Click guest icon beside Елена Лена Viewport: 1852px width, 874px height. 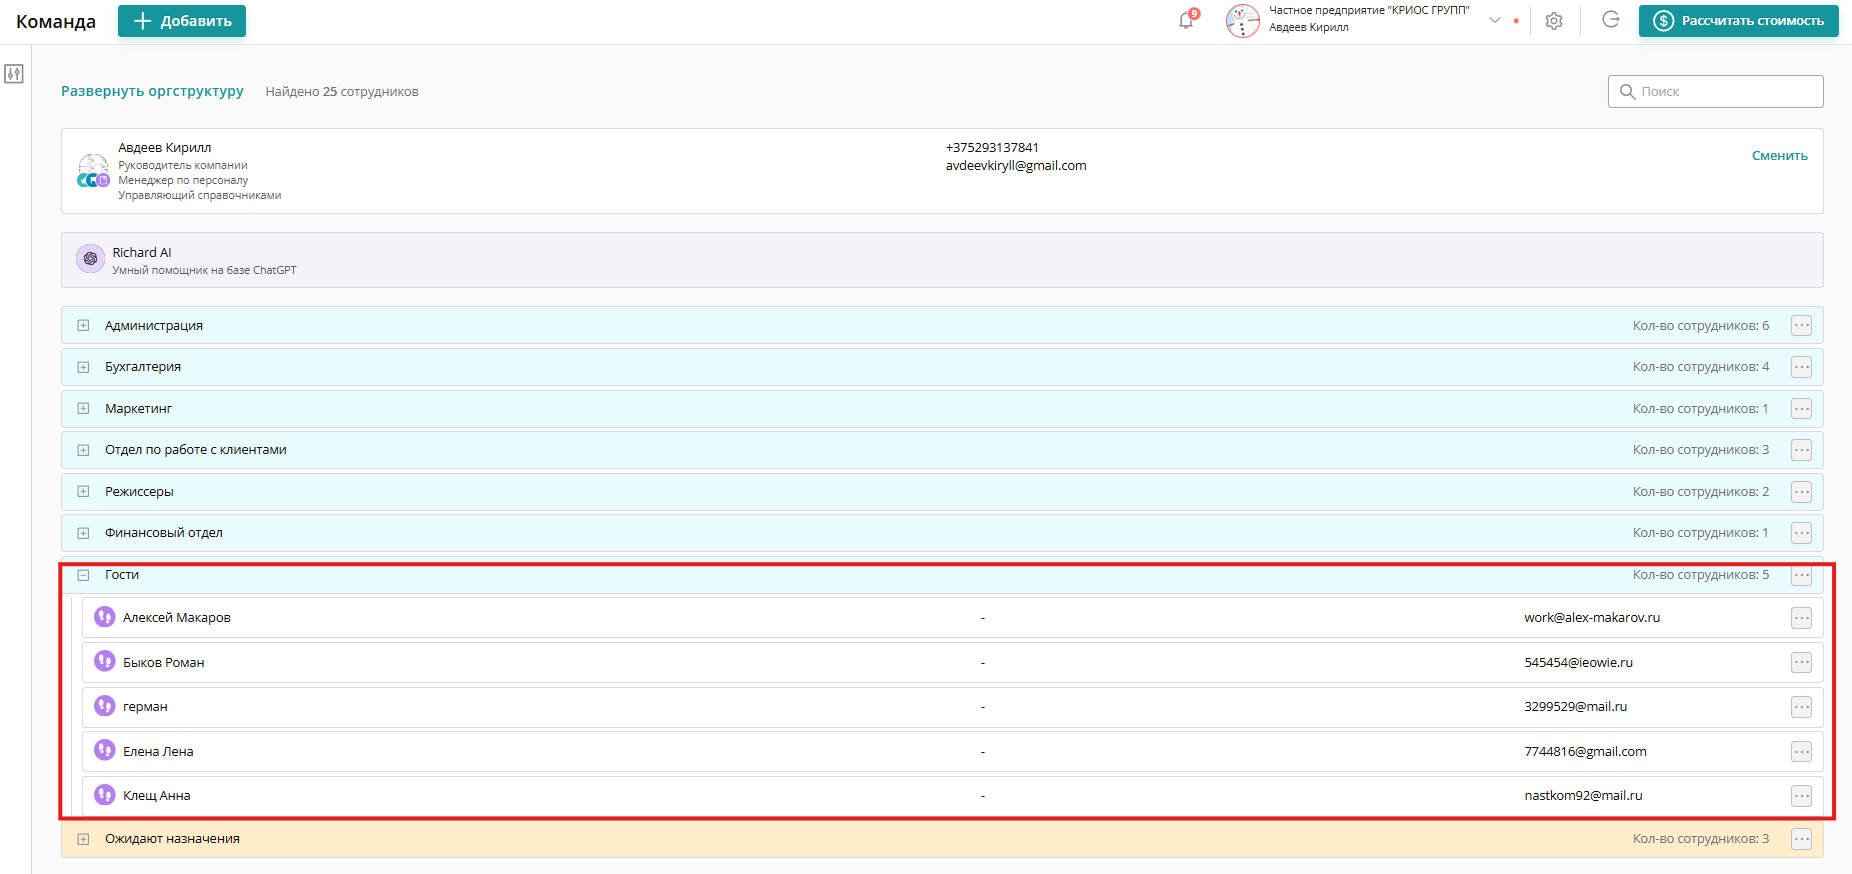tap(104, 750)
